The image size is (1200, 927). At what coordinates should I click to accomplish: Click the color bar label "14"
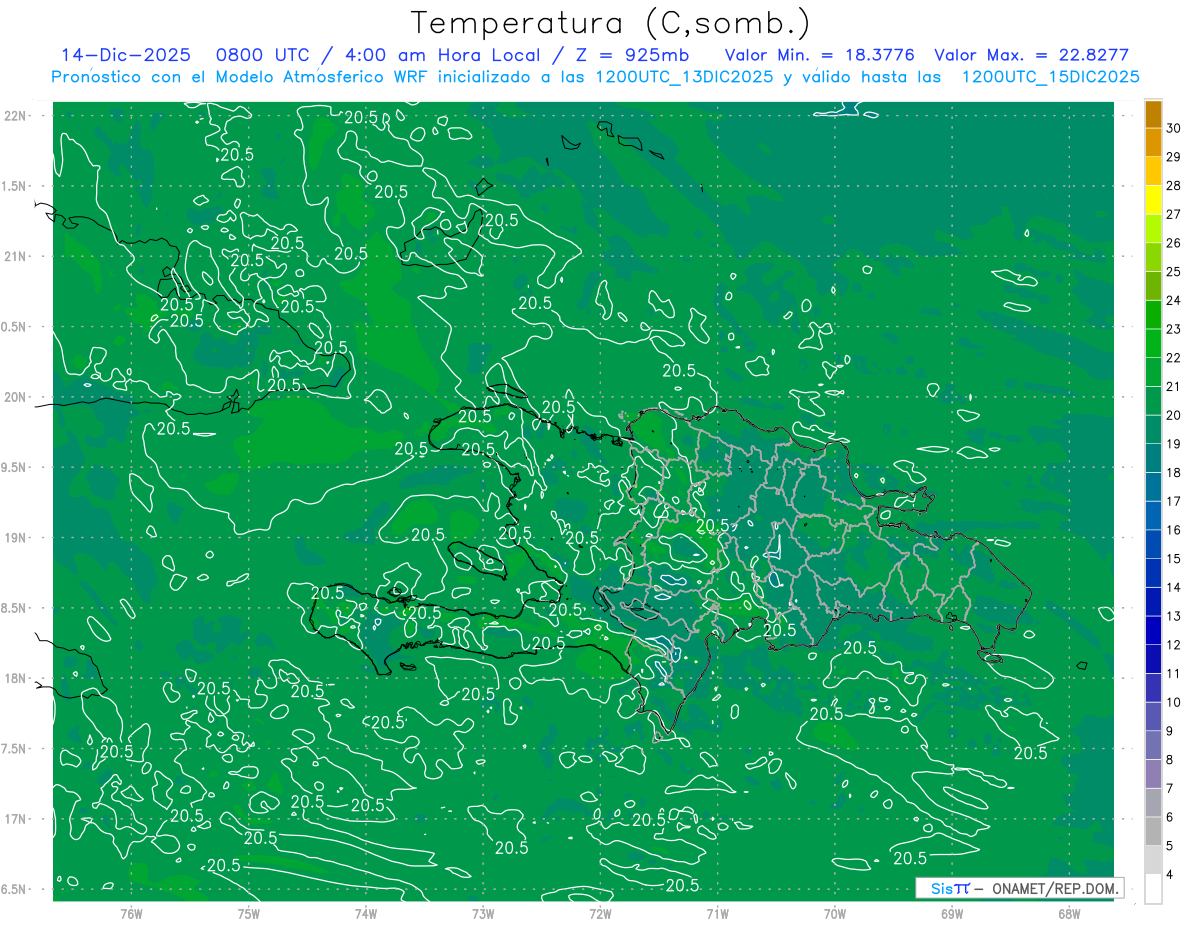point(1174,587)
